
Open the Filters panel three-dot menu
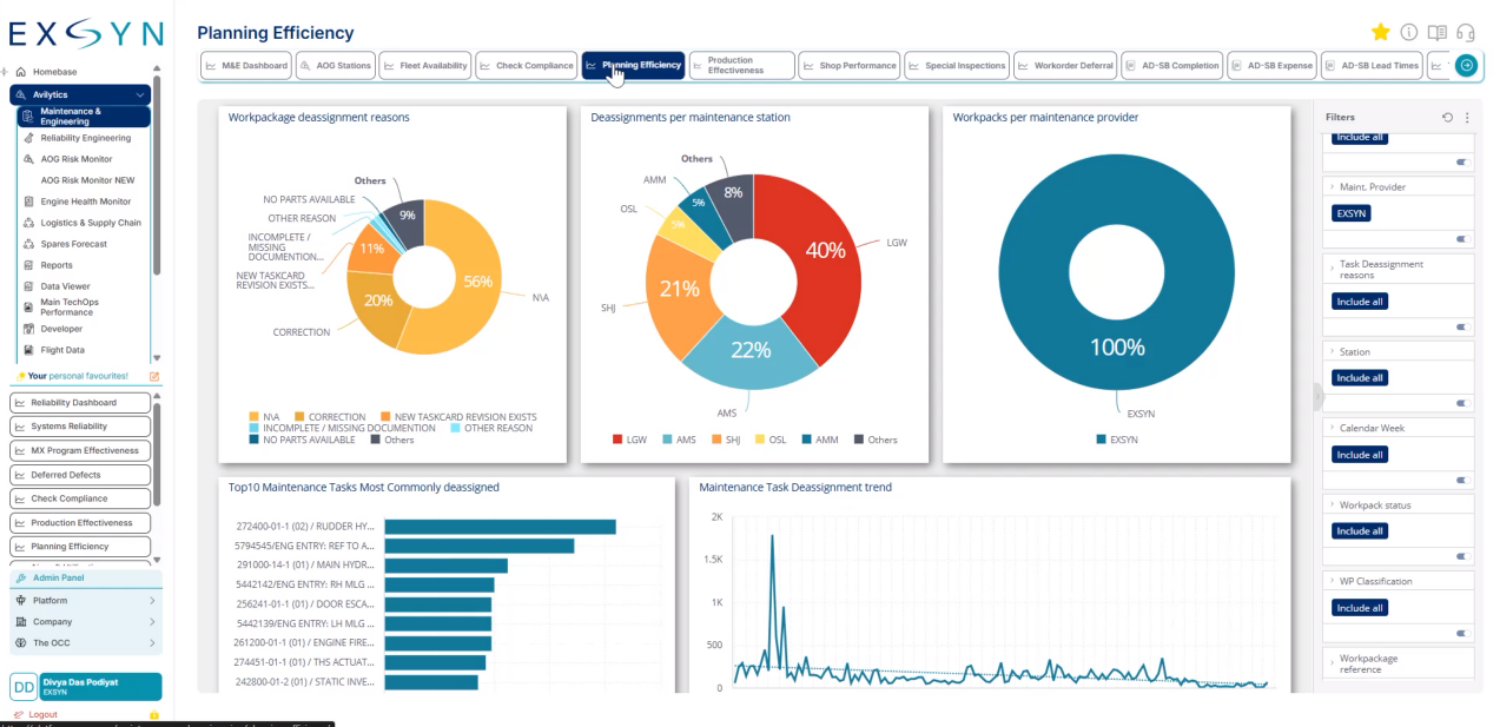pyautogui.click(x=1467, y=117)
